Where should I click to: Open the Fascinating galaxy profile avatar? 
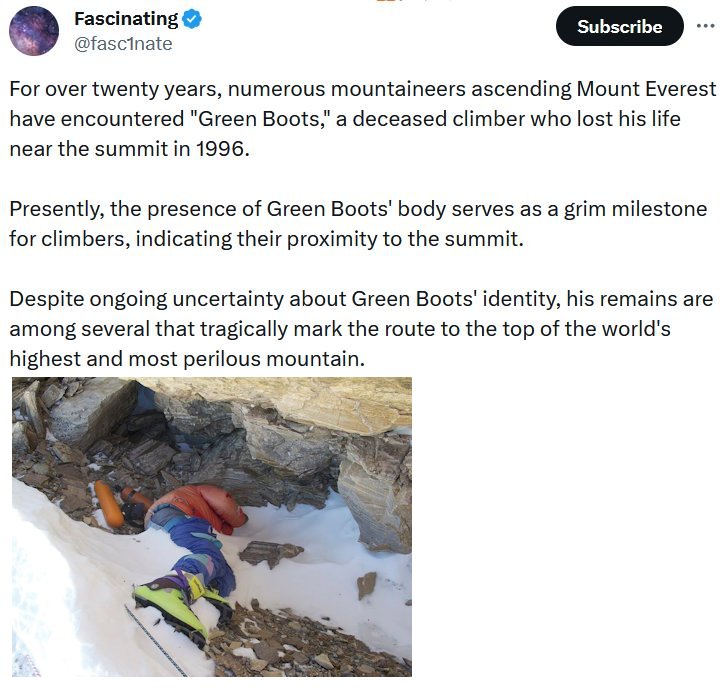click(x=34, y=31)
